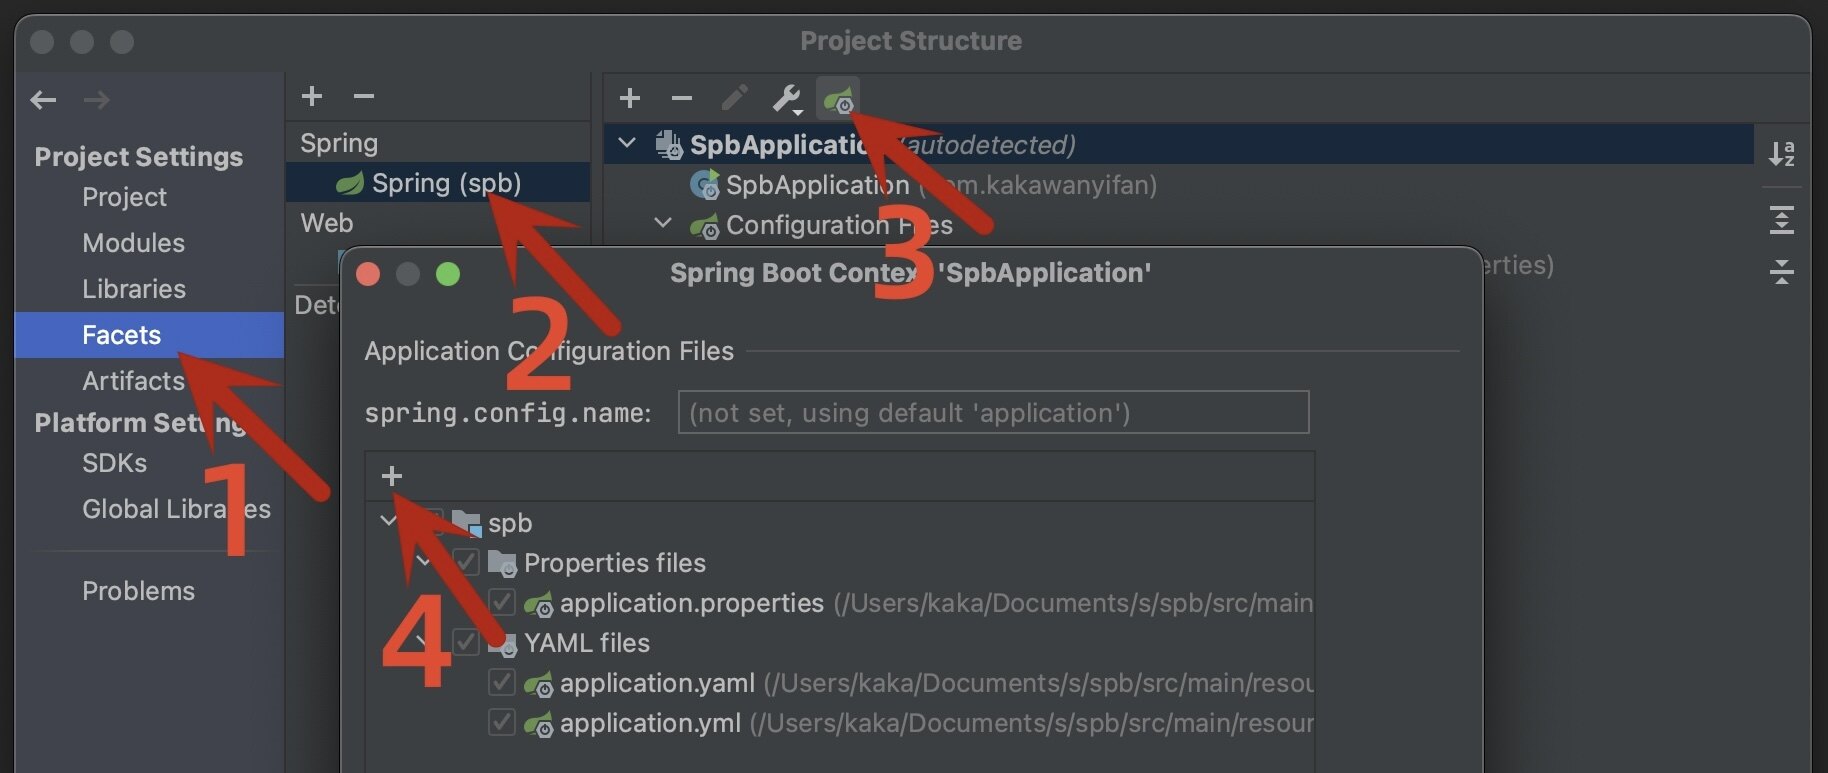Screen dimensions: 1828x773
Task: Select the Spring (spb) facet
Action: coord(446,183)
